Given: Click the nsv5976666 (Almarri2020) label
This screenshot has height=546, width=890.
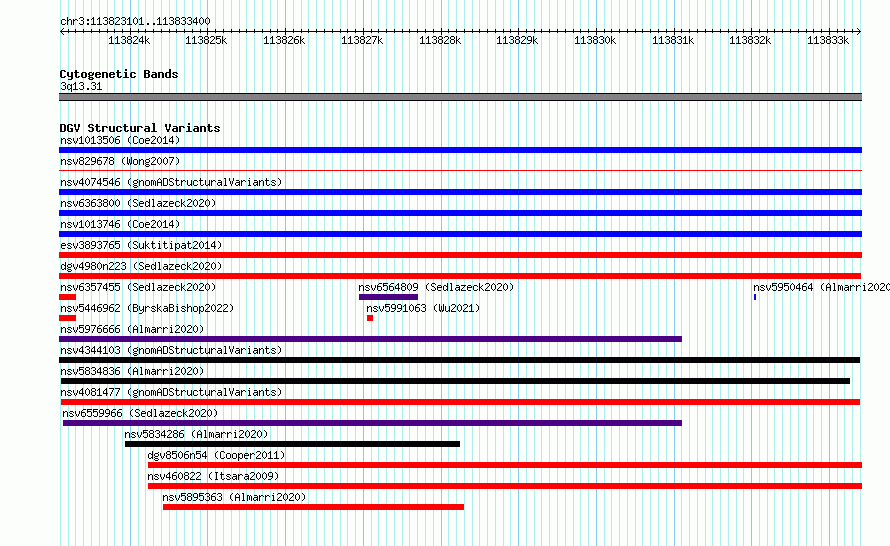Looking at the screenshot, I should (132, 329).
